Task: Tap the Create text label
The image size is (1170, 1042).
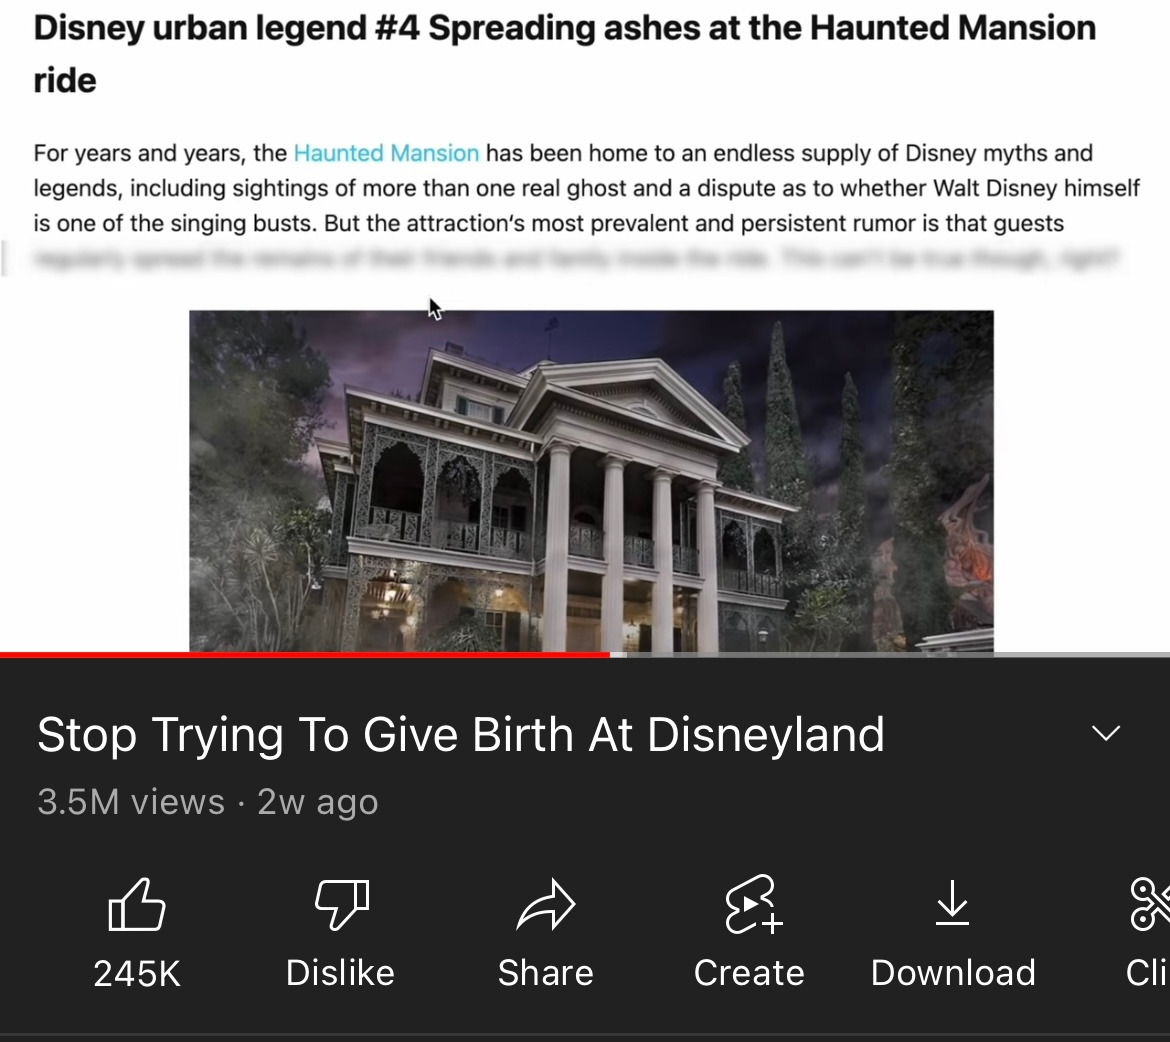Action: click(749, 973)
